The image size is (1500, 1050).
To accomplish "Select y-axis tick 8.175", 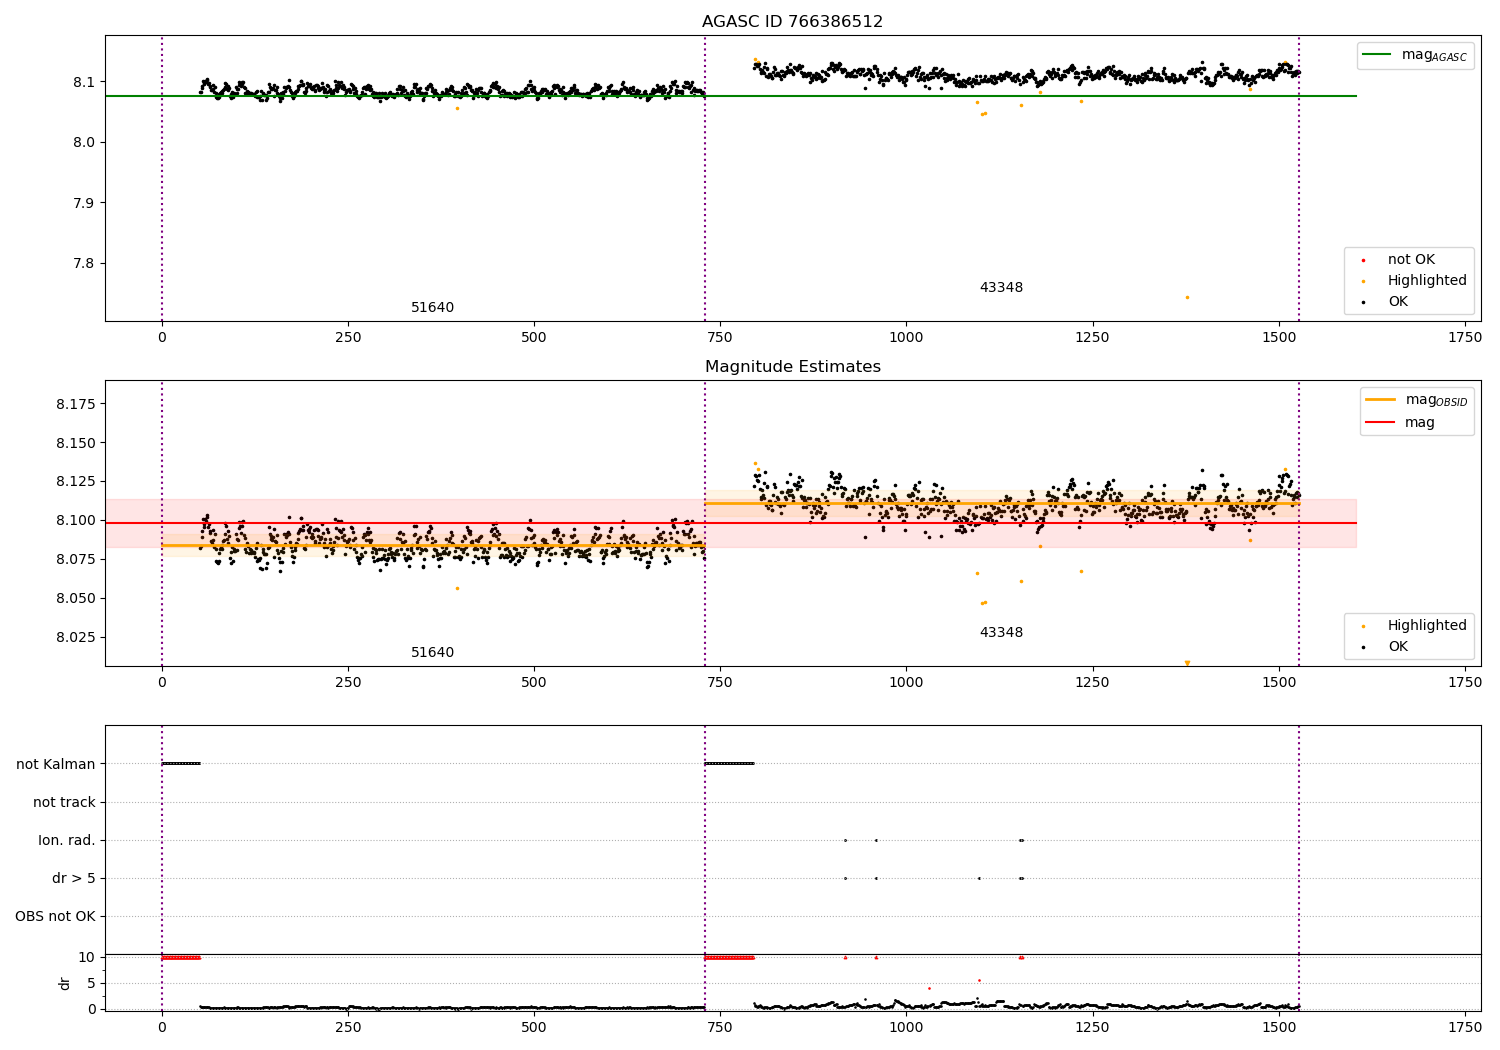I will pos(76,404).
